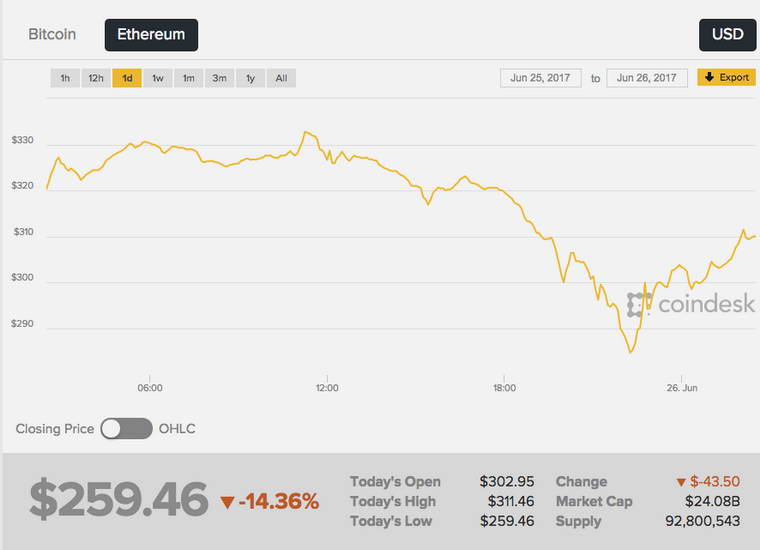Viewport: 760px width, 550px height.
Task: Choose the 3m time range
Action: point(220,78)
